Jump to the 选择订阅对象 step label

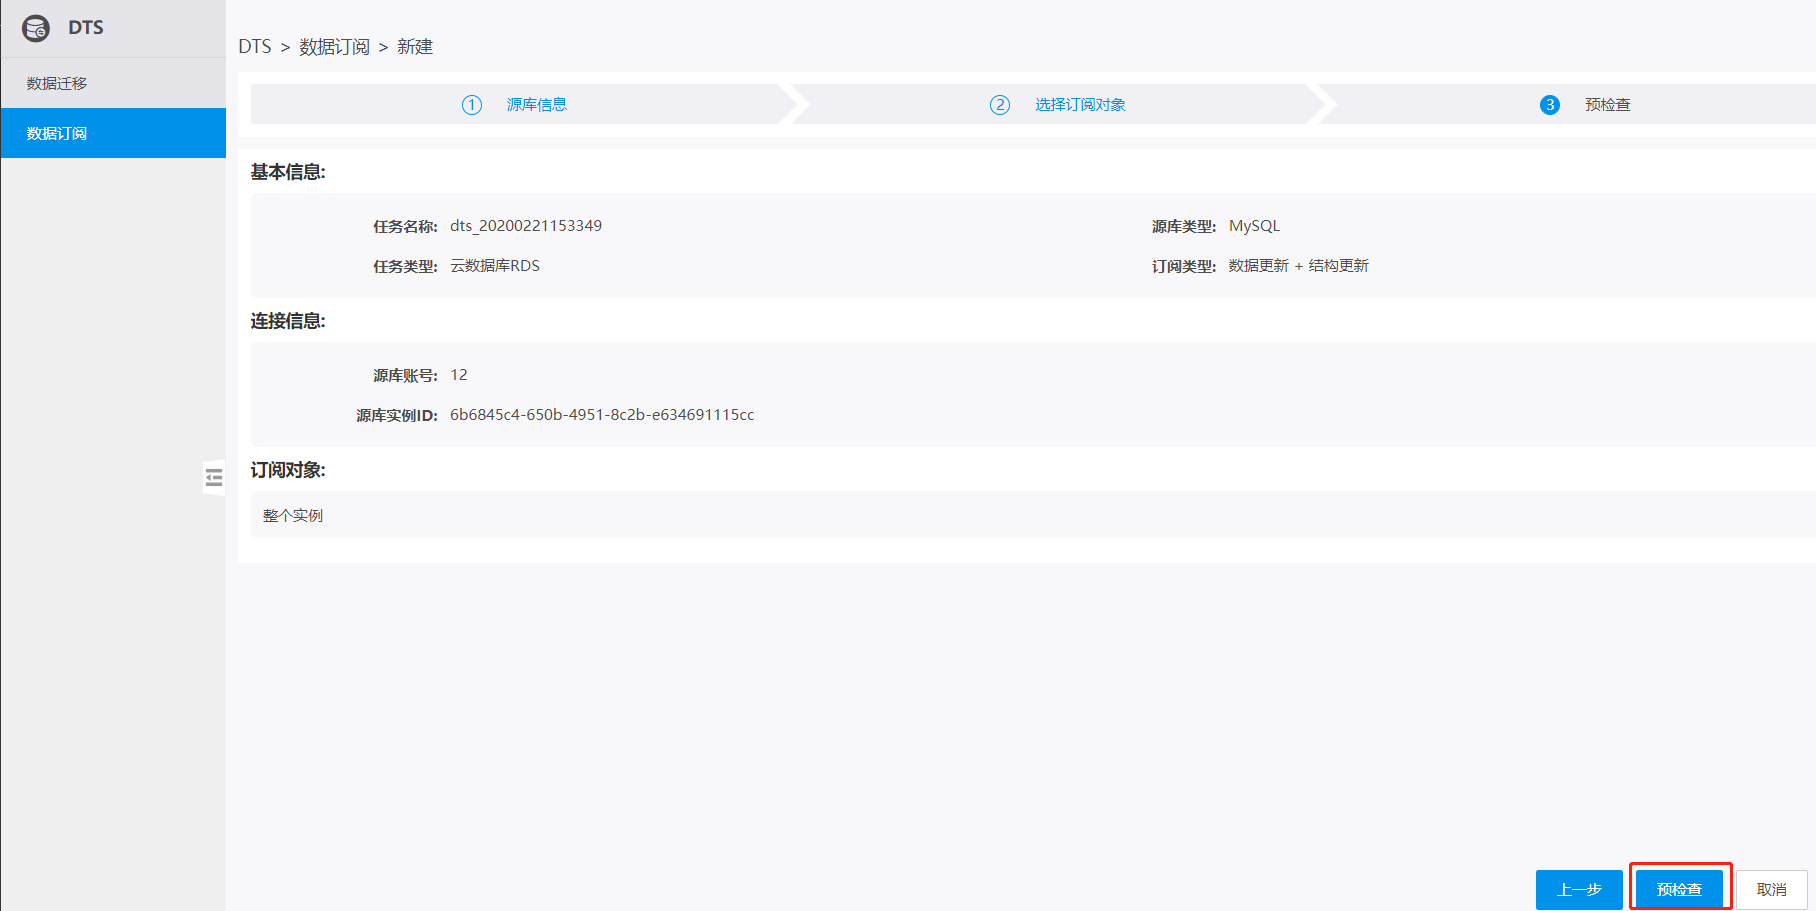[1080, 105]
